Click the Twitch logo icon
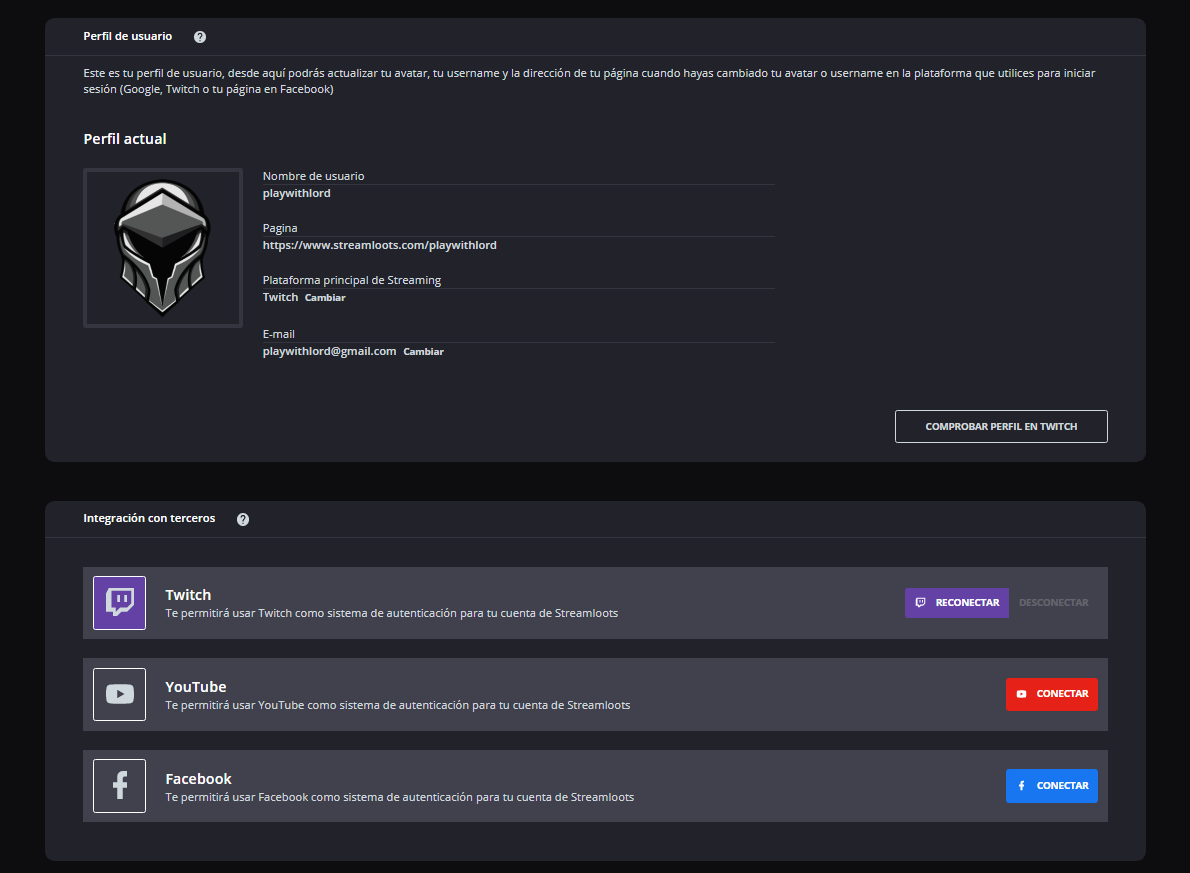This screenshot has height=873, width=1190. tap(119, 603)
